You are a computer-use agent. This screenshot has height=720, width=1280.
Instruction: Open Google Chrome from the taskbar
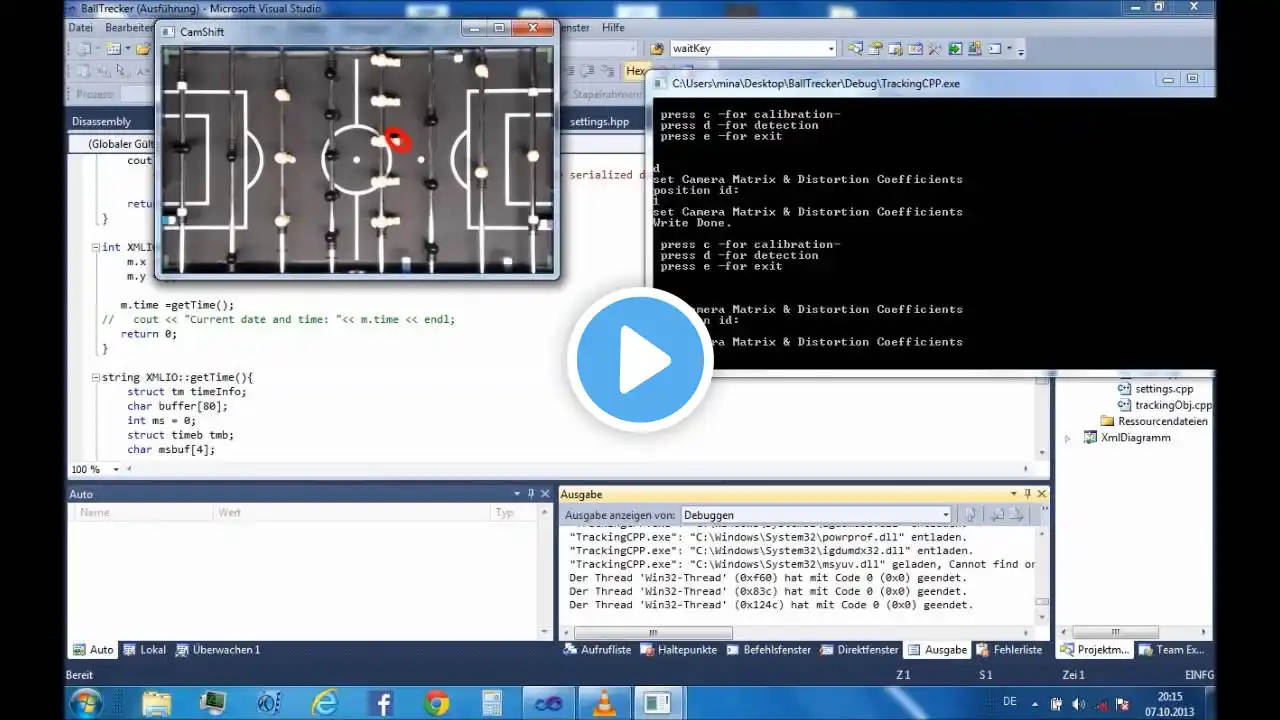pos(436,703)
